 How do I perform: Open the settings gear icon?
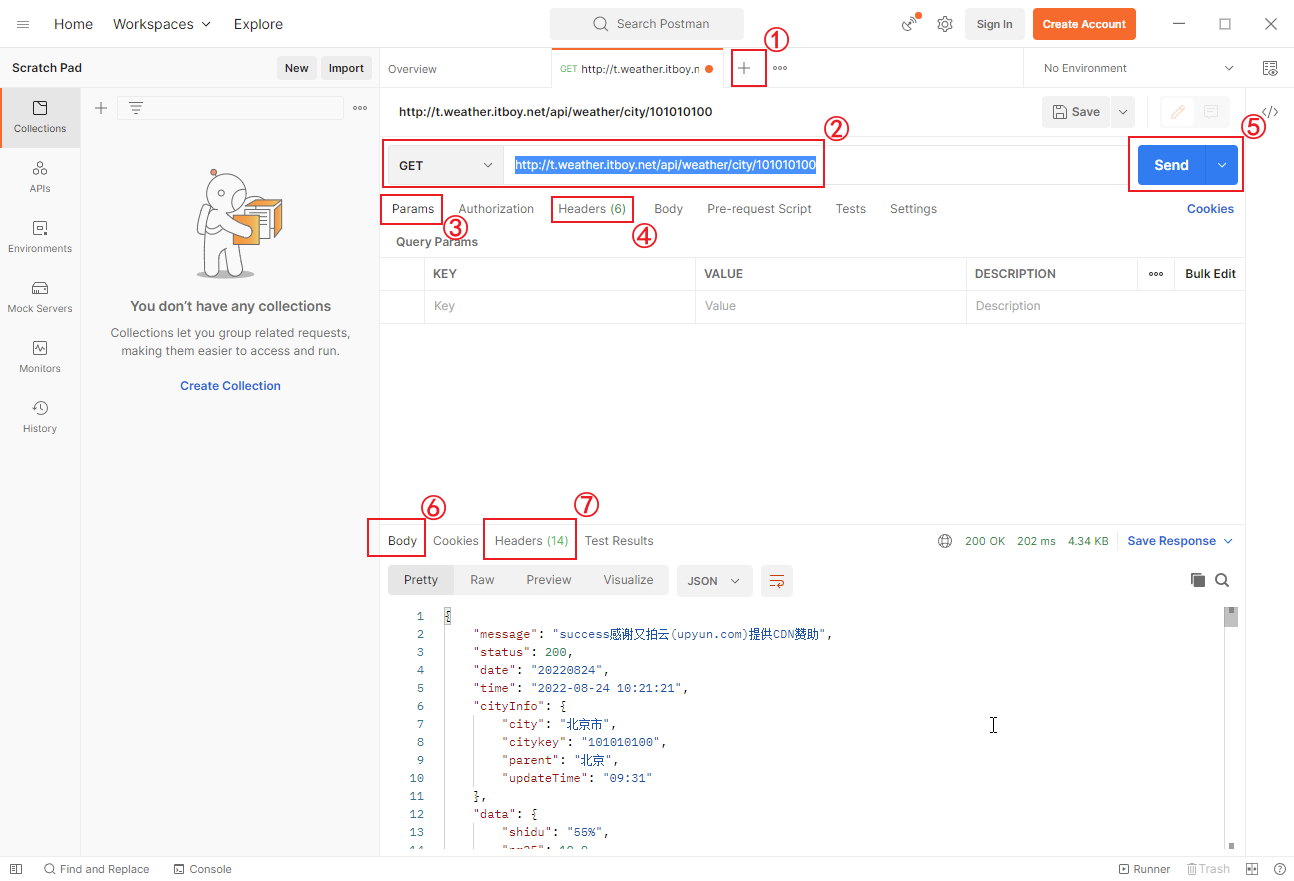945,24
